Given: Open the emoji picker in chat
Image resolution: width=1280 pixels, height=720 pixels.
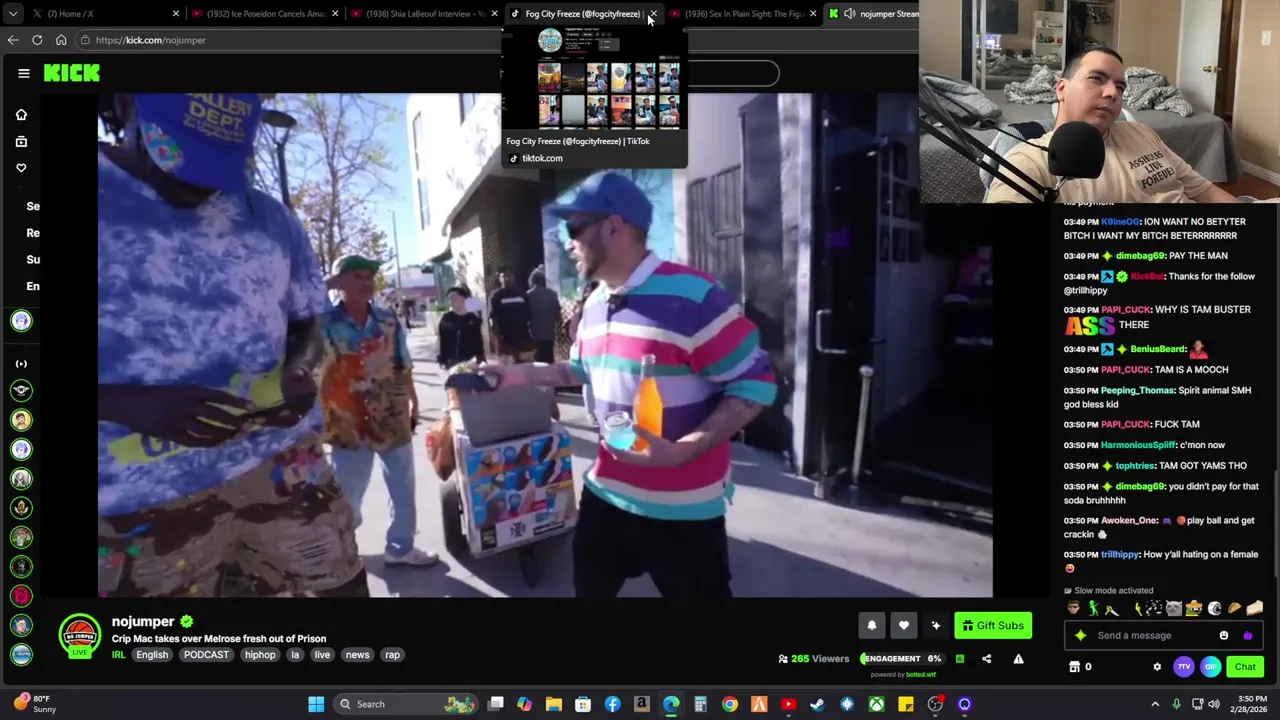Looking at the screenshot, I should (1224, 636).
